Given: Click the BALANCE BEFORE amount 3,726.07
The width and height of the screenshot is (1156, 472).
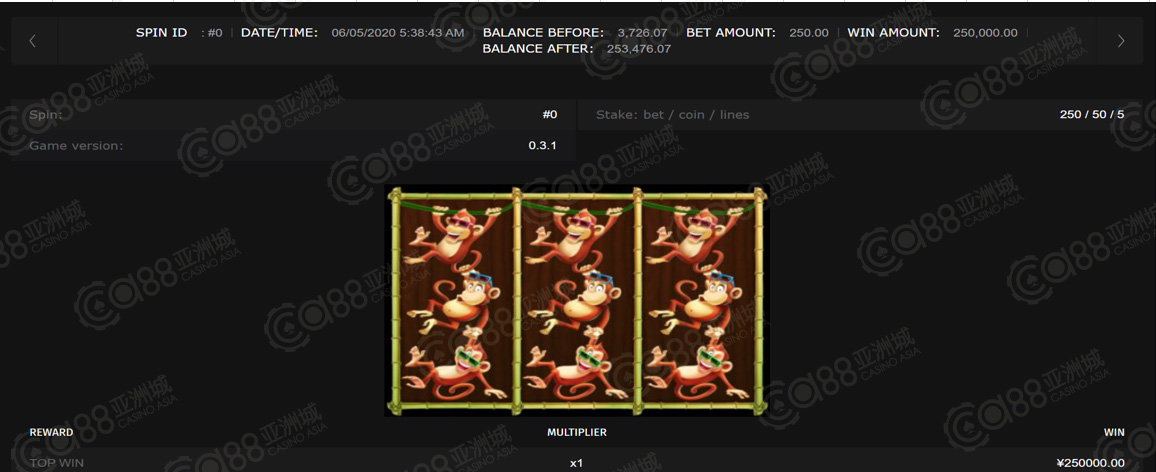Looking at the screenshot, I should tap(642, 33).
